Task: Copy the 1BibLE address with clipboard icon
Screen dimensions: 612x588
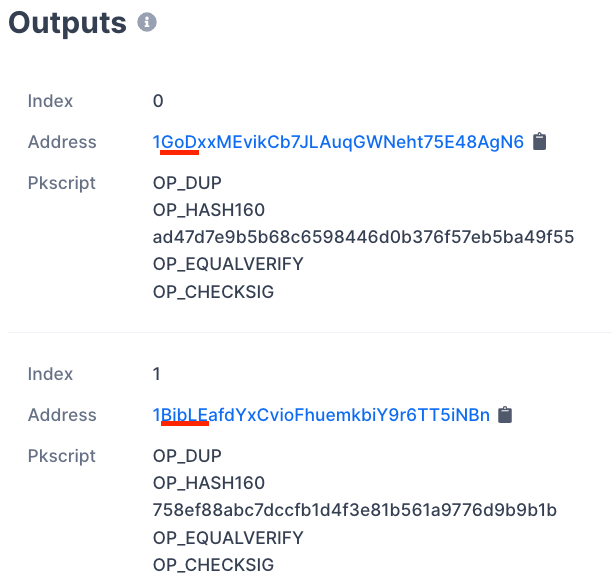Action: coord(506,415)
